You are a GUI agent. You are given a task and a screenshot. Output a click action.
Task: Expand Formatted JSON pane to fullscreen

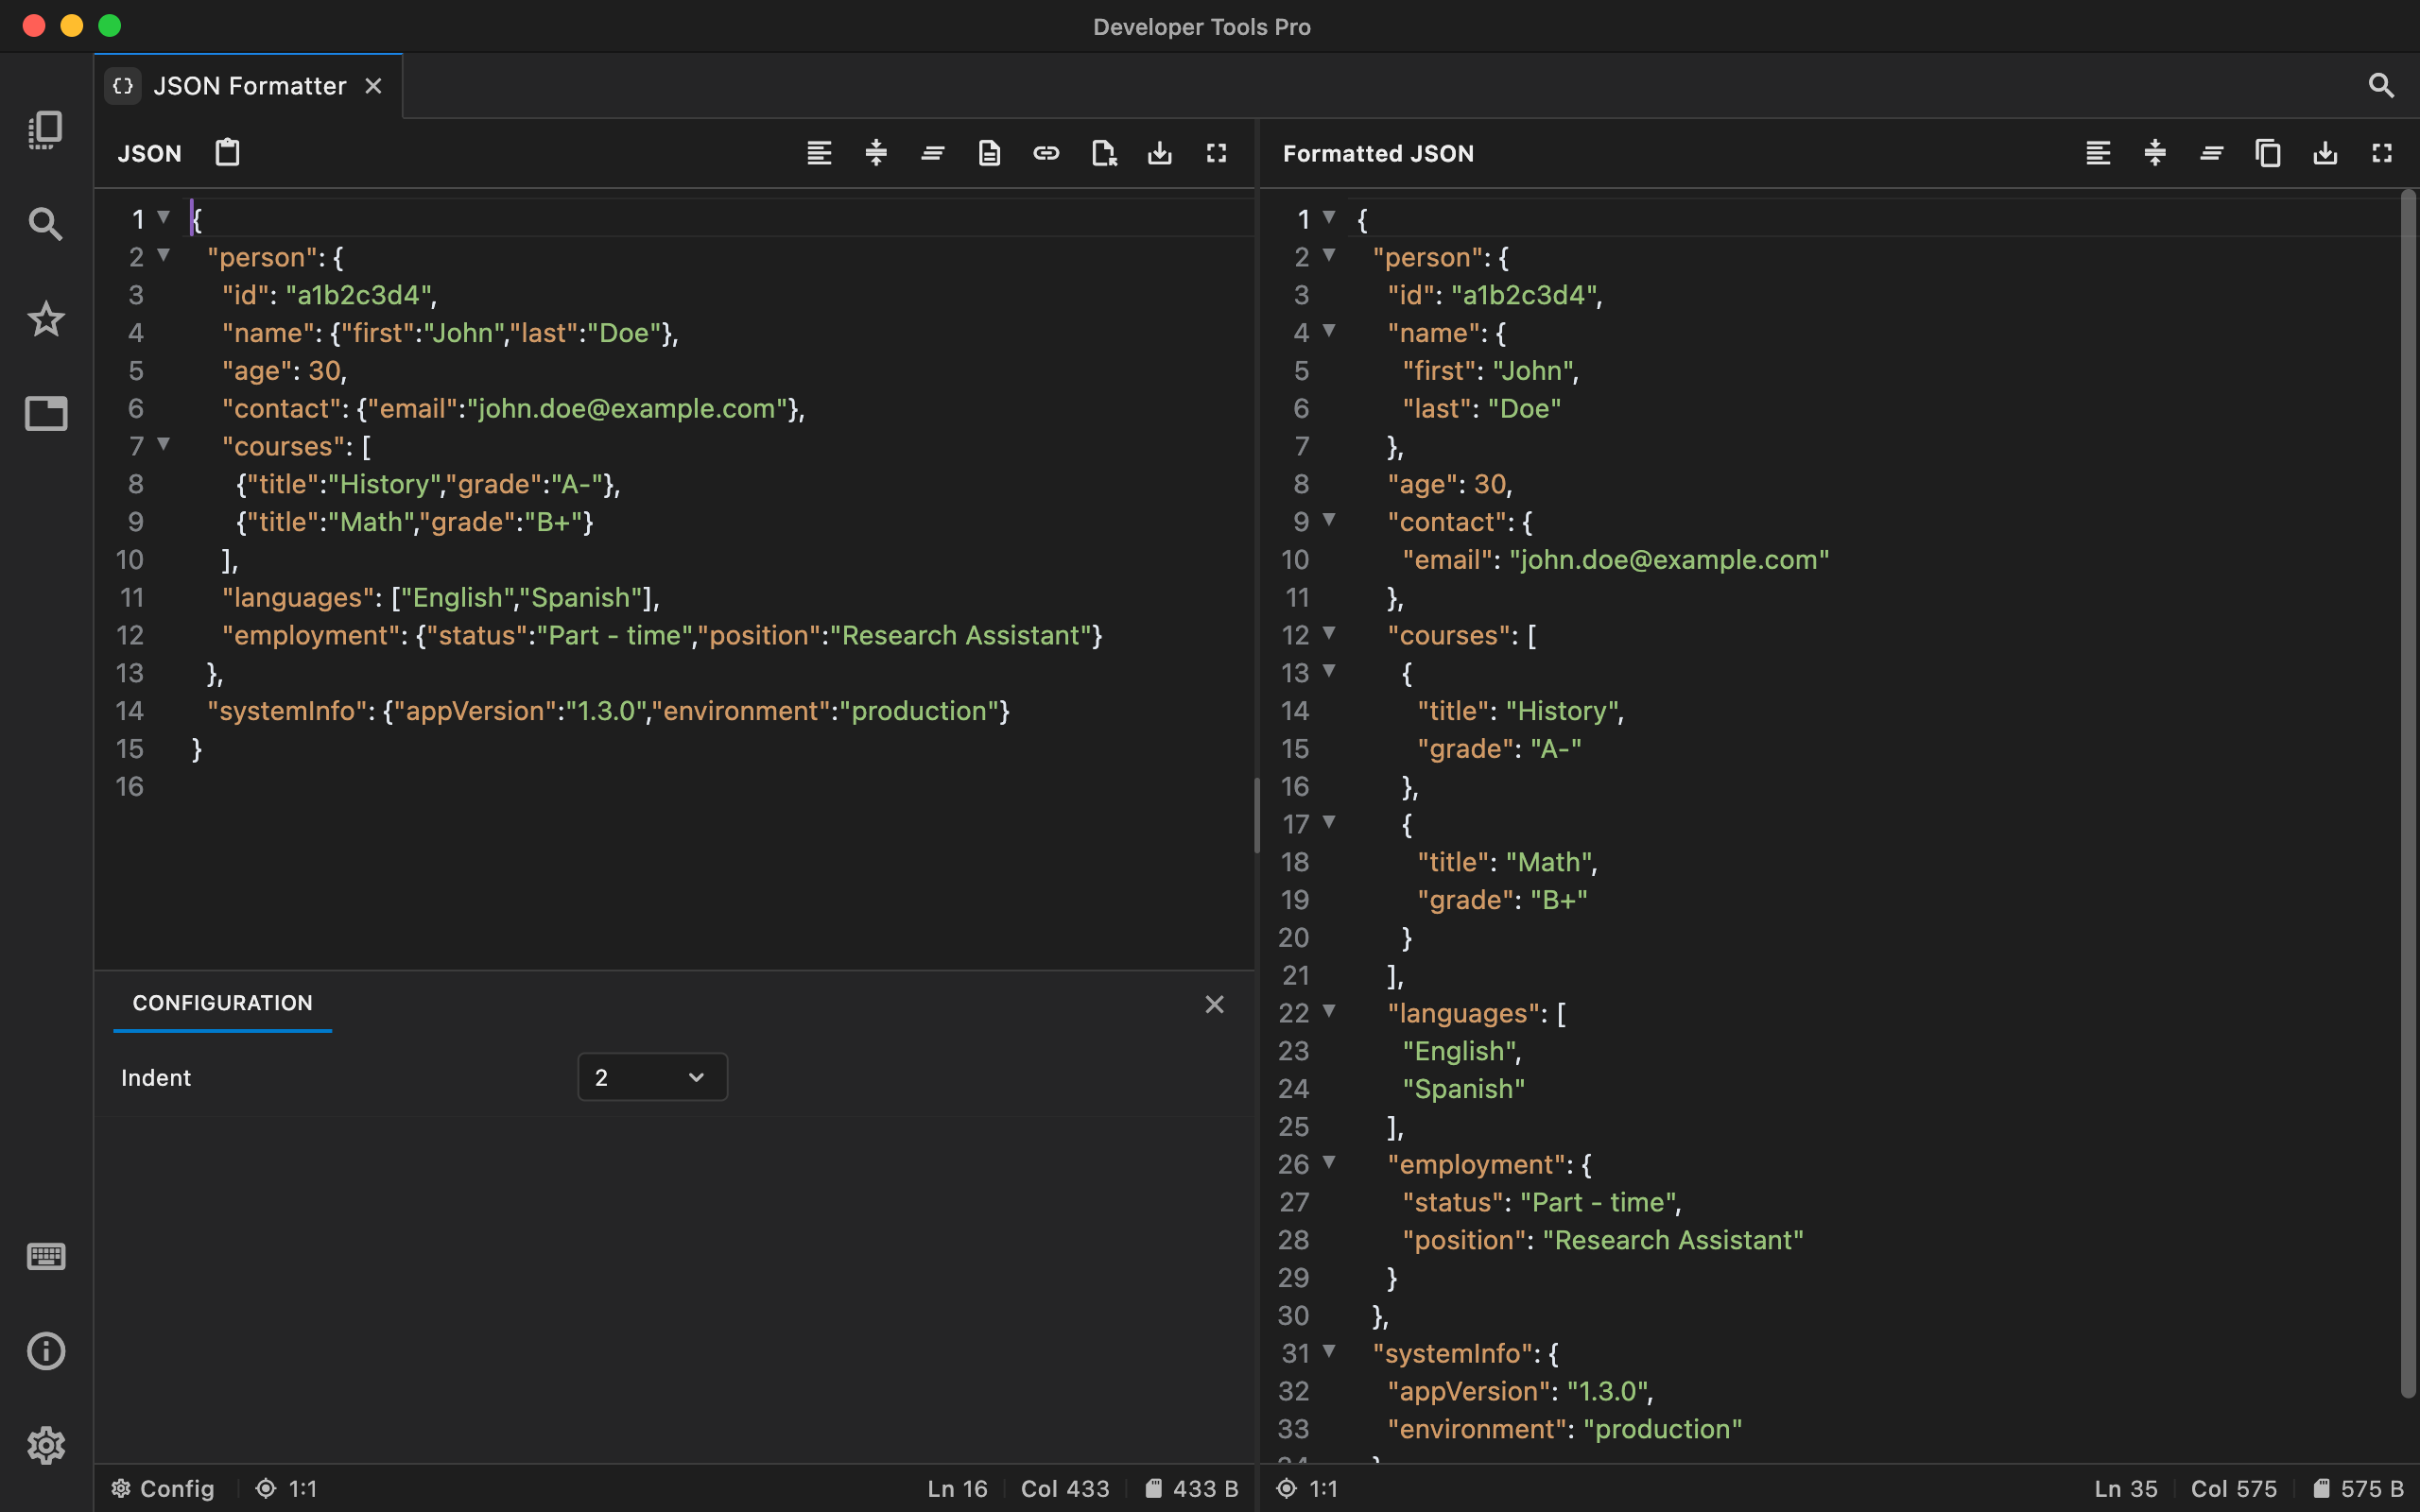coord(2382,153)
